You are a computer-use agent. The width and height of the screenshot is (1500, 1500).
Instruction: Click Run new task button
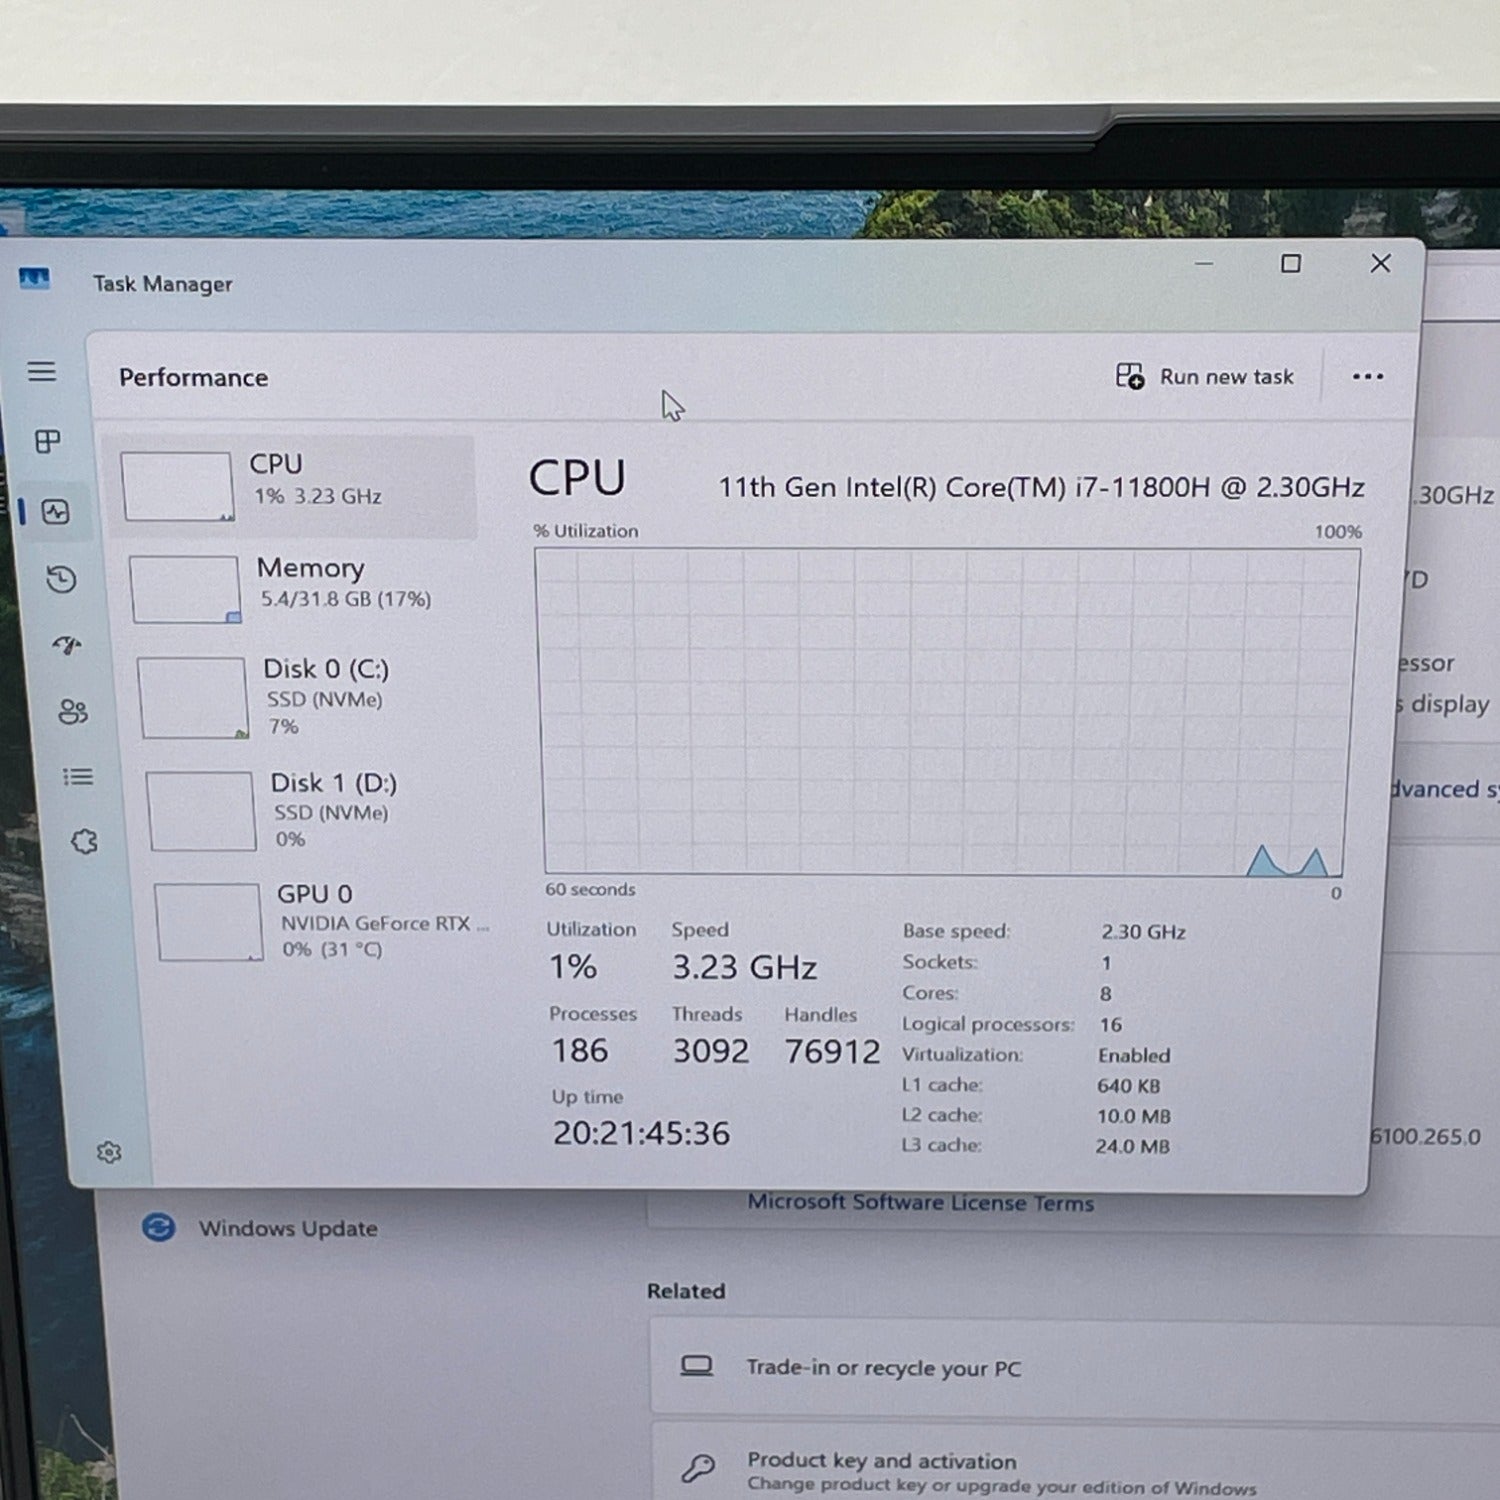click(1205, 377)
